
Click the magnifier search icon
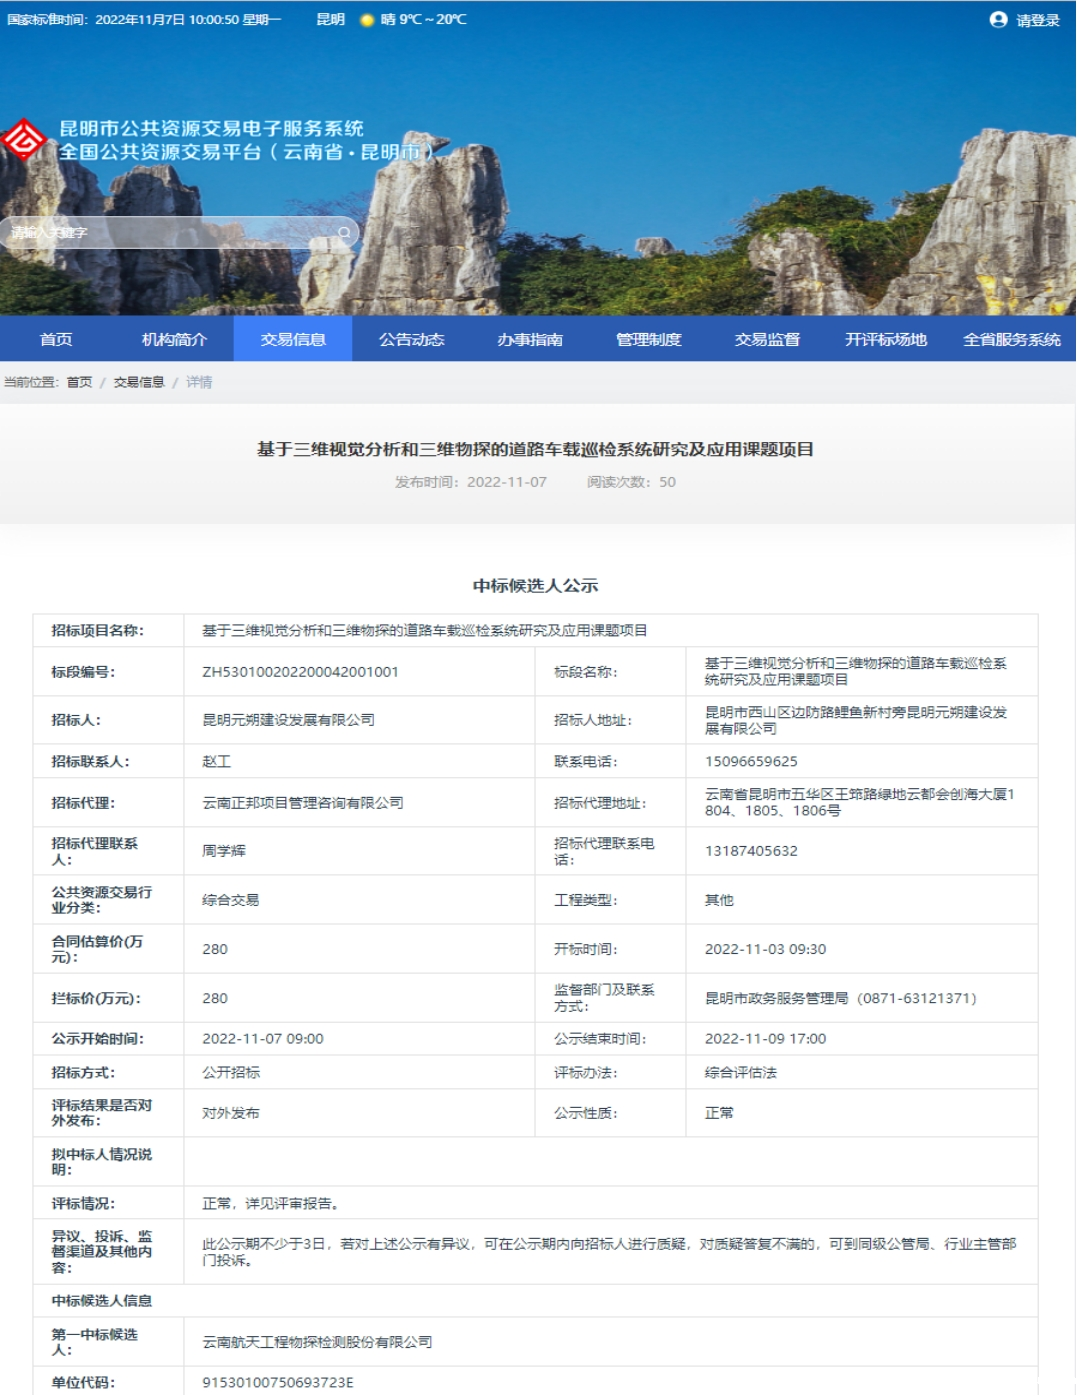[x=344, y=233]
